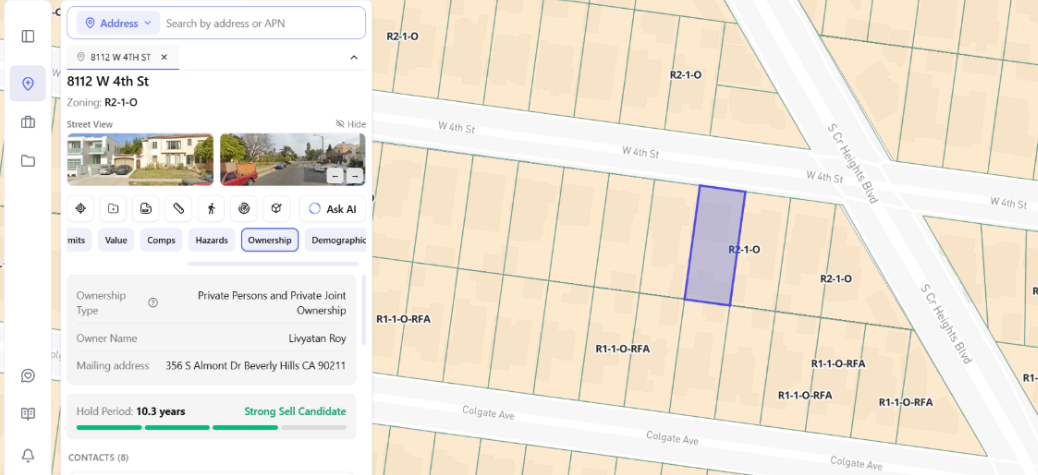1038x475 pixels.
Task: Ask AI about this property
Action: point(332,208)
